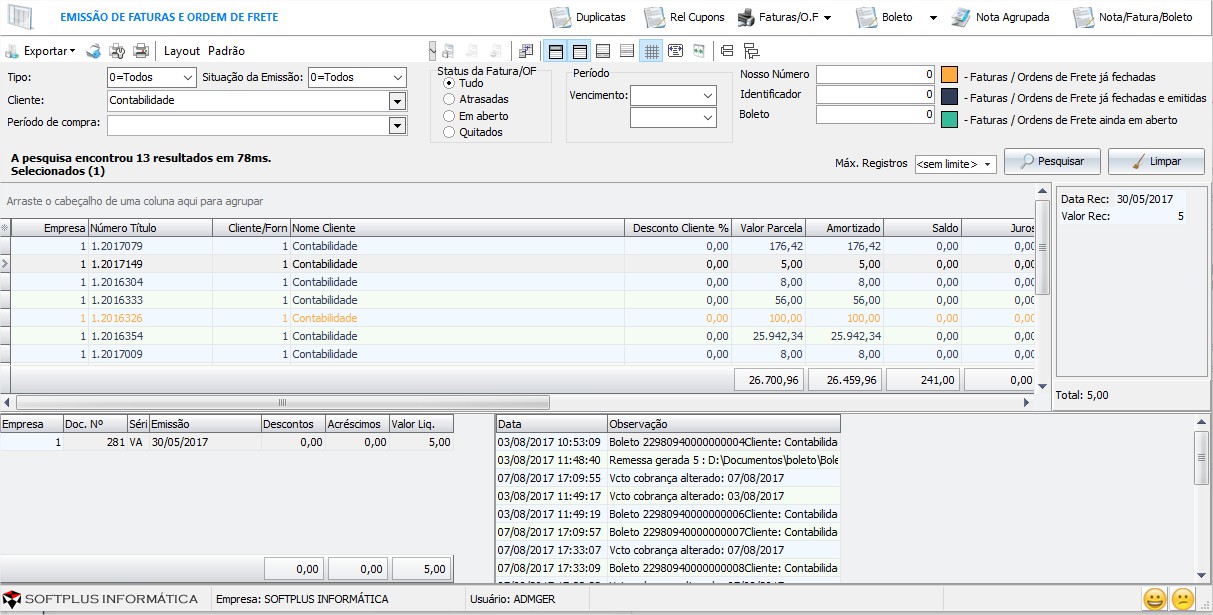This screenshot has width=1213, height=615.
Task: Expand the arrow next to Boleto
Action: [x=933, y=17]
